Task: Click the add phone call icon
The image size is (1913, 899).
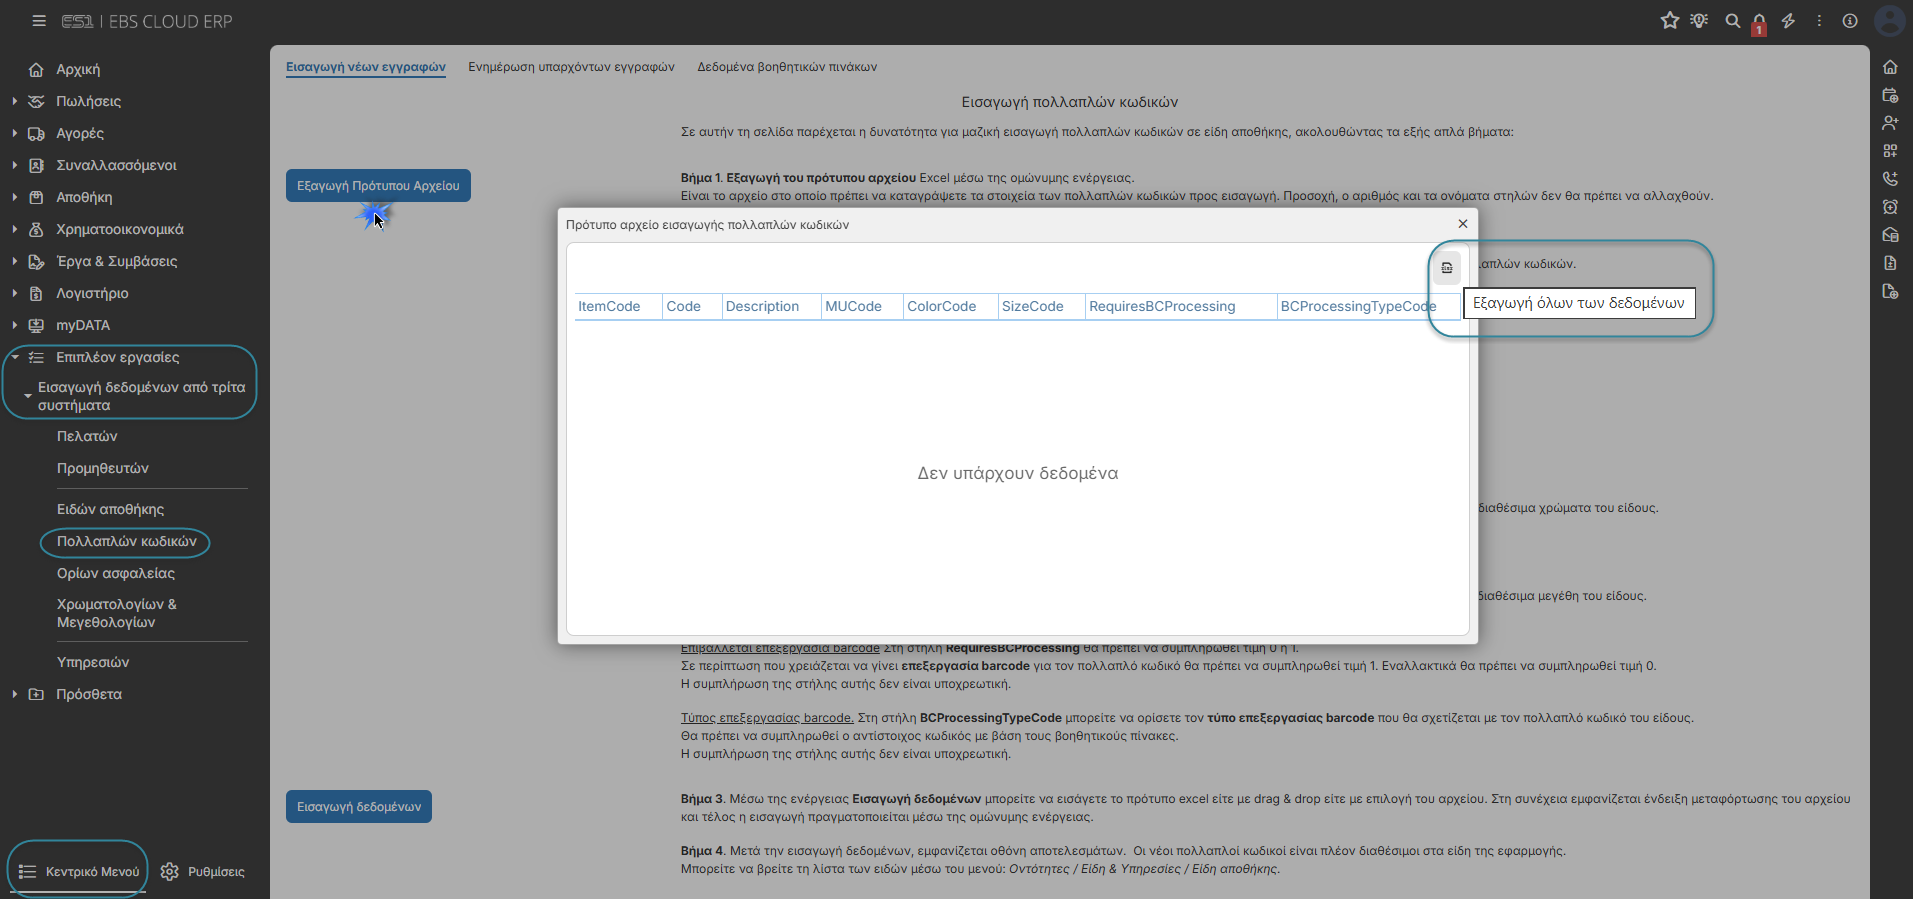Action: tap(1890, 179)
